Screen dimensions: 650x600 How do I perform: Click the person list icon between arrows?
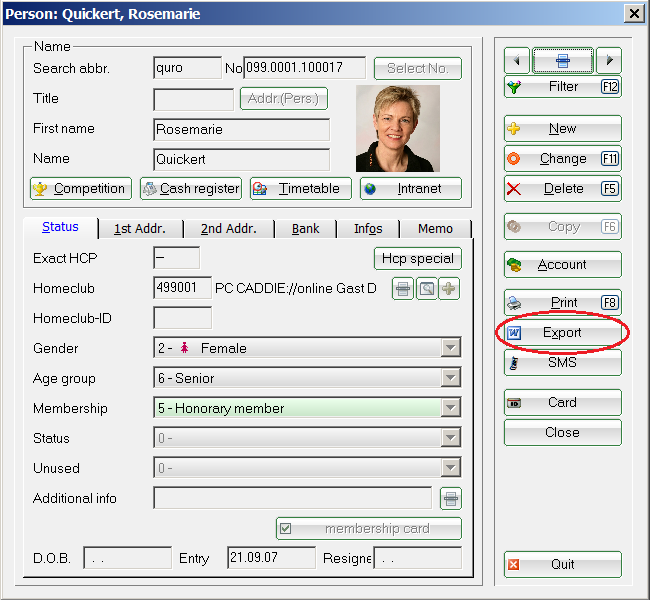563,60
